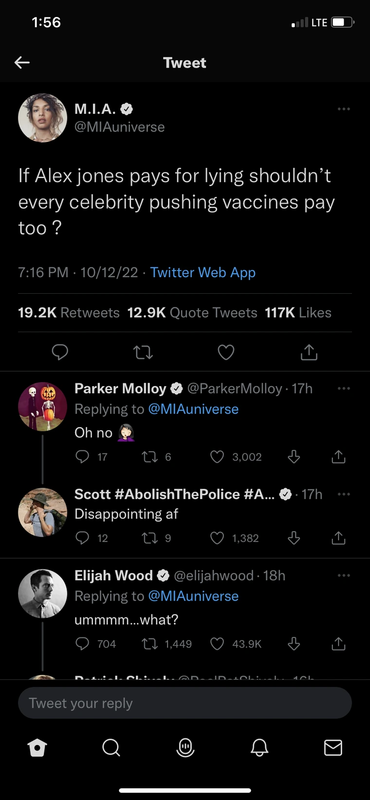This screenshot has height=800, width=370.
Task: Share M.I.A.'s main tweet
Action: click(309, 352)
